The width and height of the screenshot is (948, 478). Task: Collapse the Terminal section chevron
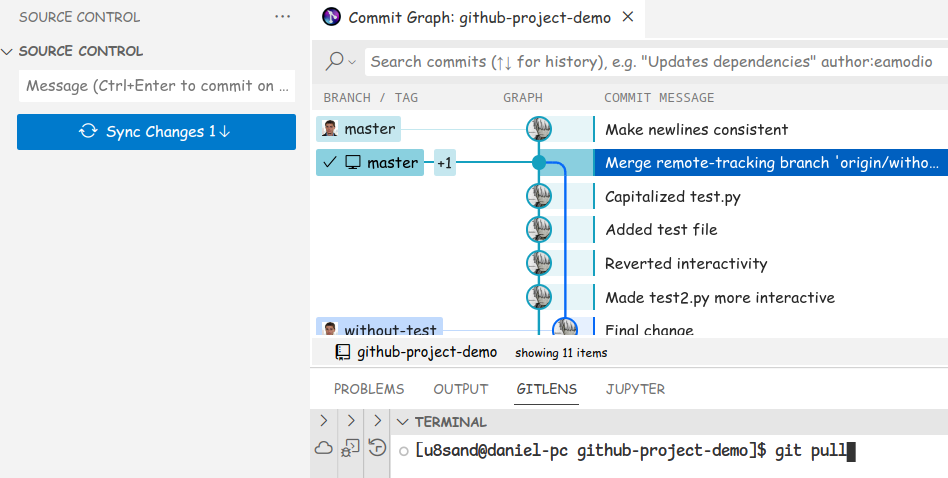tap(402, 422)
